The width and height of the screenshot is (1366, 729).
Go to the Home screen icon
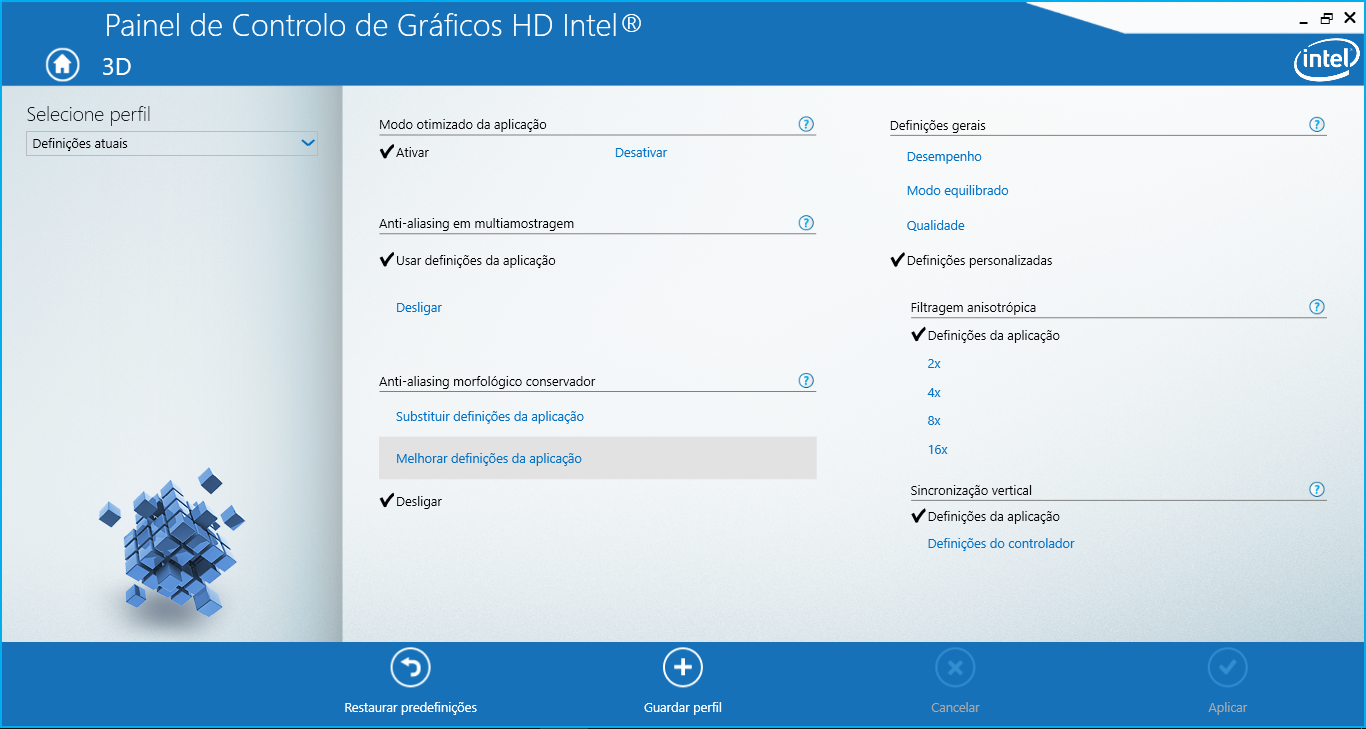coord(62,64)
